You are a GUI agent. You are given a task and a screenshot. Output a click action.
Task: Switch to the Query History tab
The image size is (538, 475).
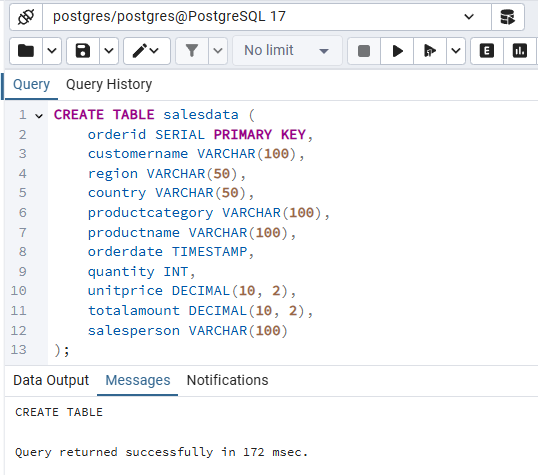click(x=109, y=84)
